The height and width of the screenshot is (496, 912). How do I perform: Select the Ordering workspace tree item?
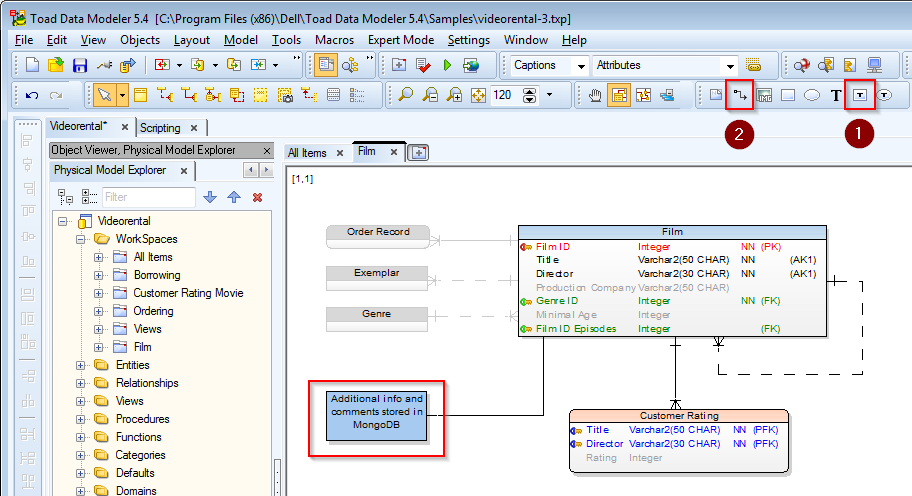(x=153, y=311)
